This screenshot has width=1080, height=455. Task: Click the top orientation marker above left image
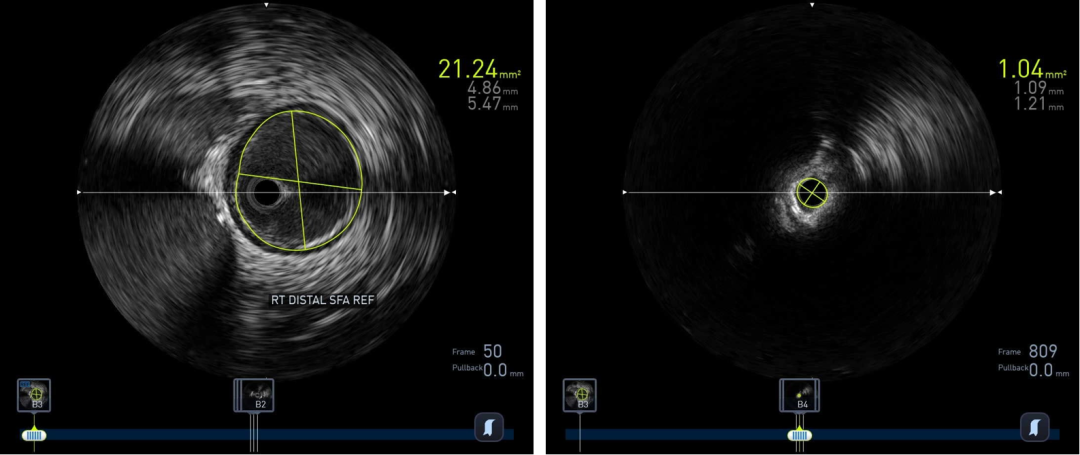click(265, 6)
